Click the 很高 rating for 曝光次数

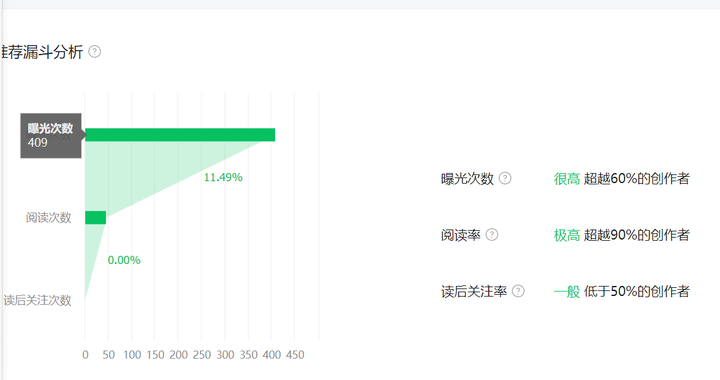pyautogui.click(x=567, y=179)
